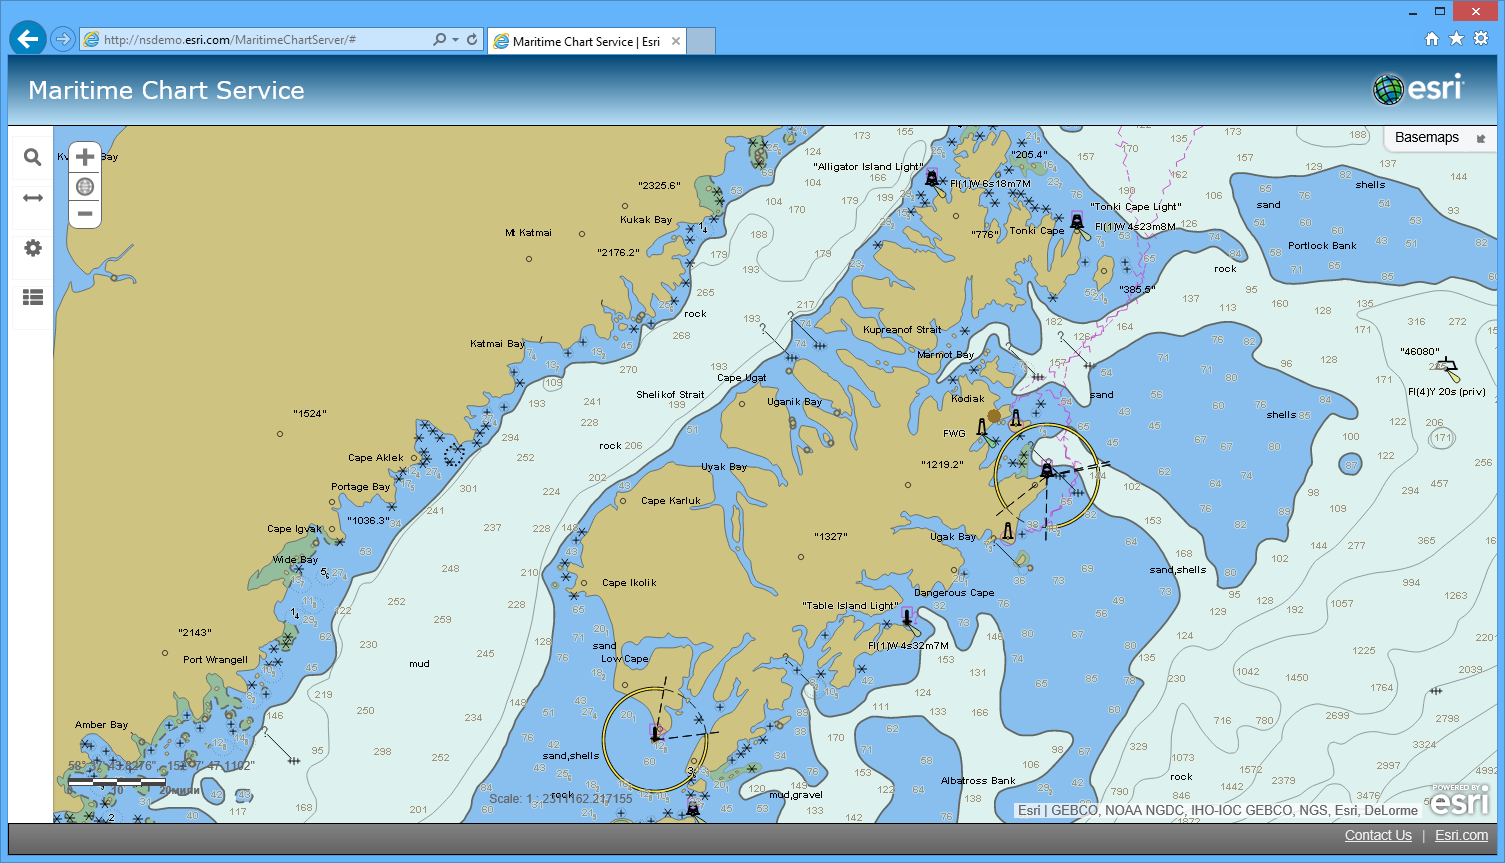The width and height of the screenshot is (1505, 863).
Task: Click the Fl(4)Y 20s (priv) label
Action: (x=1446, y=392)
